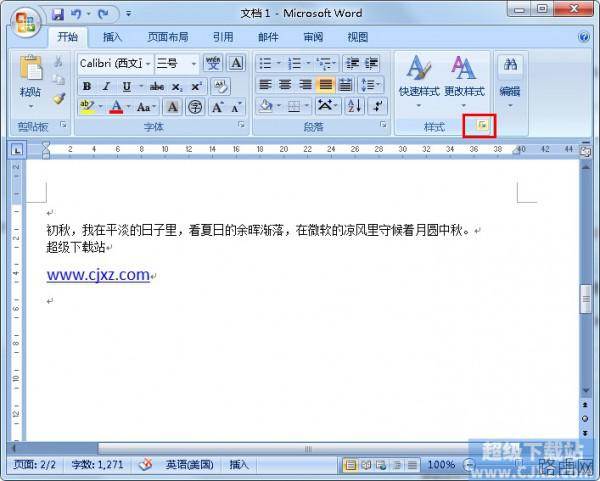Open the 视图 tab
Screen dimensions: 600x481
point(357,37)
